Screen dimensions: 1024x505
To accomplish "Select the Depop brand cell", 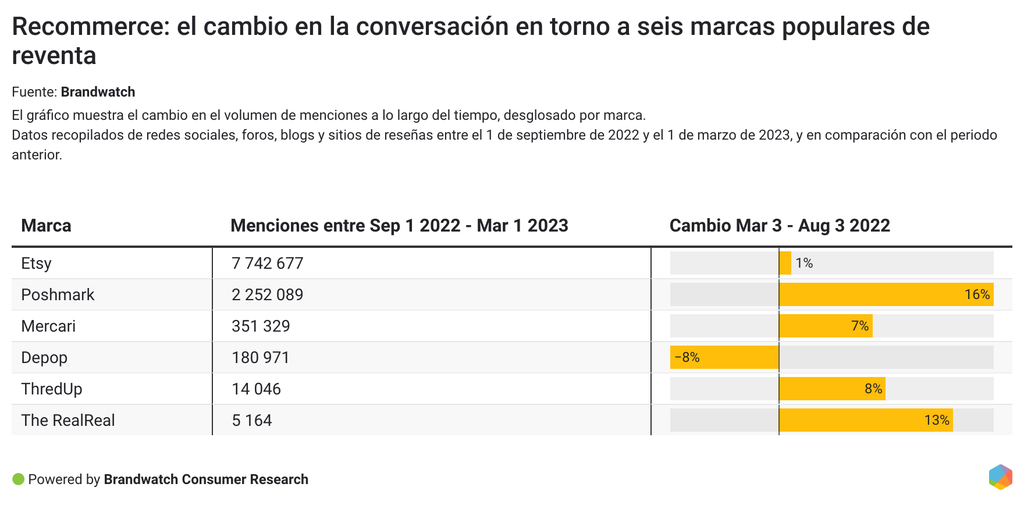I will (44, 358).
